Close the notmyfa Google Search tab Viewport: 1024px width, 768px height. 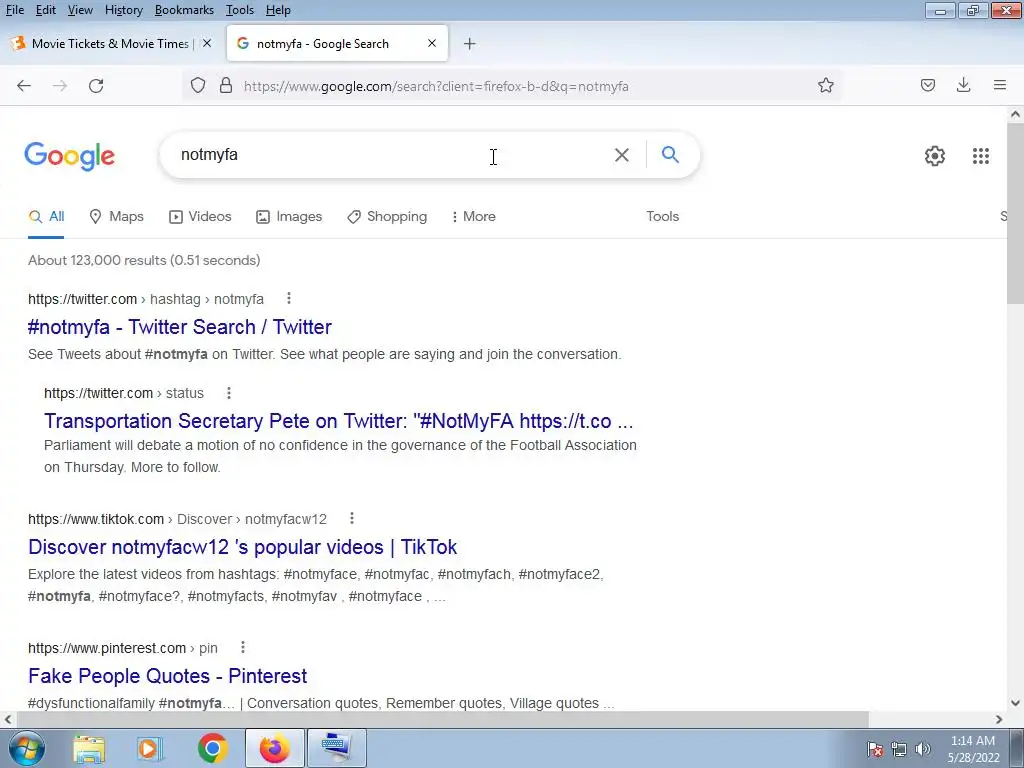point(432,43)
